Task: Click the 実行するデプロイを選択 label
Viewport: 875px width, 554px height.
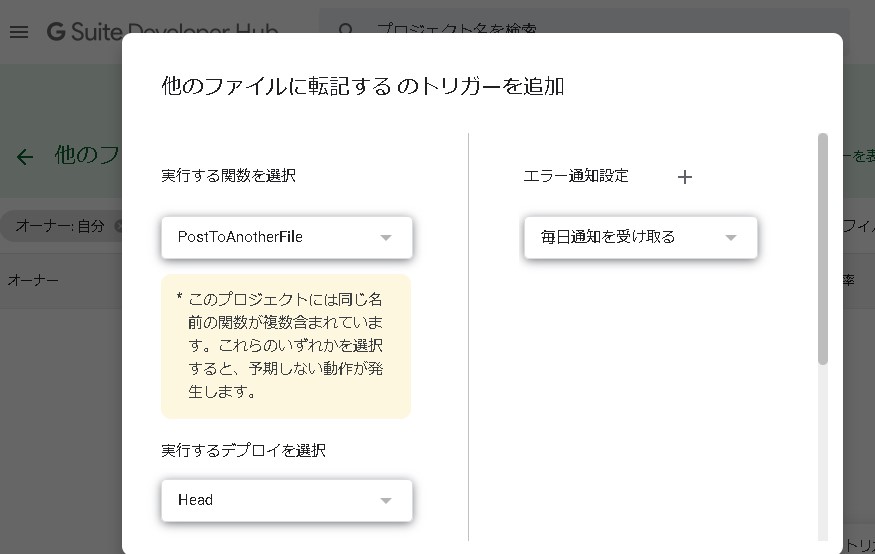Action: (243, 450)
